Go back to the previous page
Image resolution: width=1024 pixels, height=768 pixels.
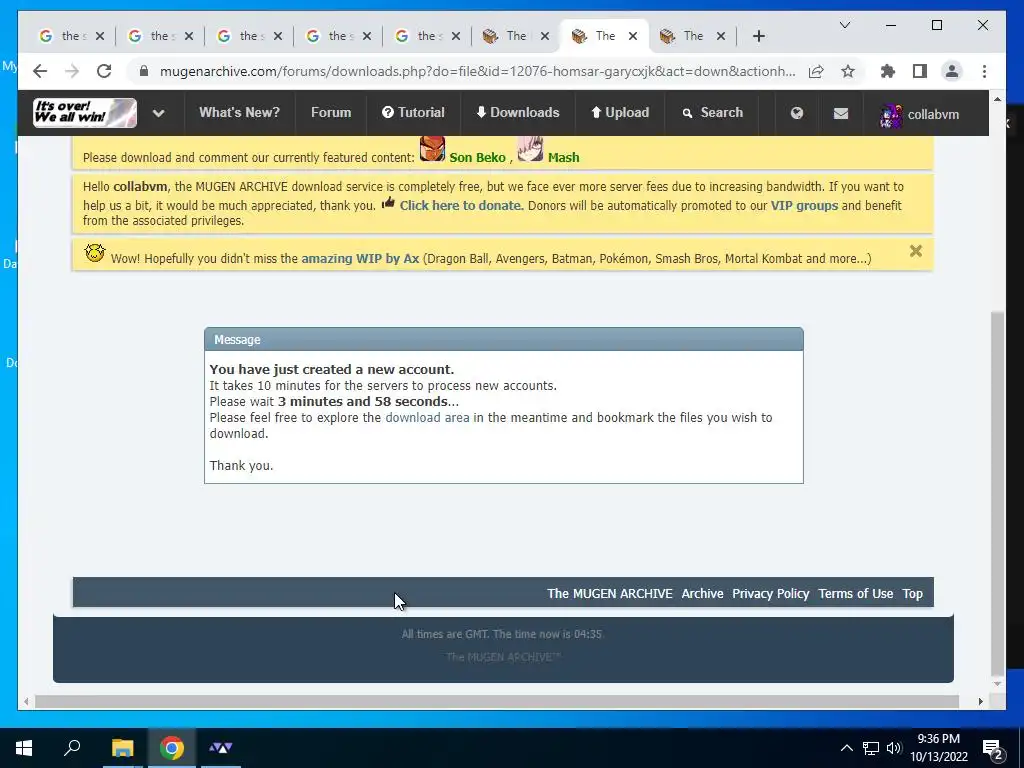point(40,71)
